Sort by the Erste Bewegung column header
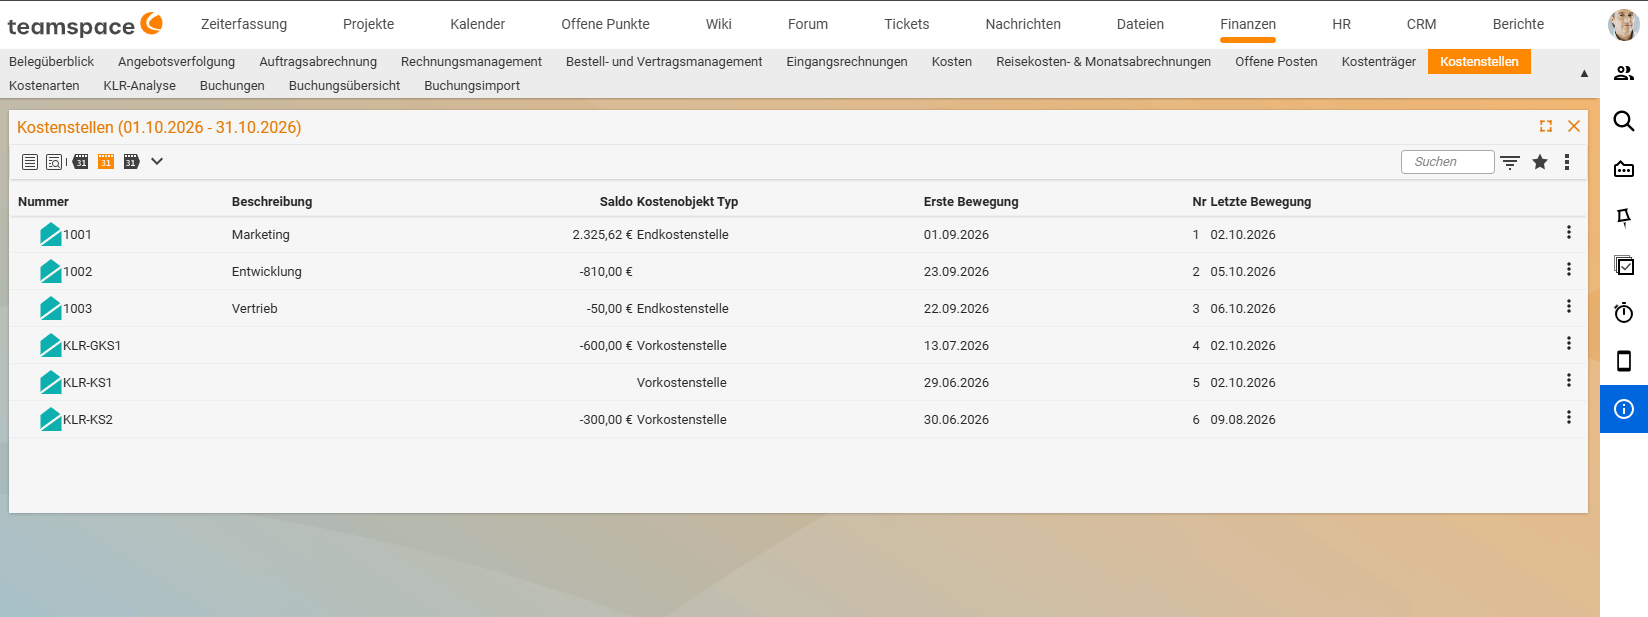 [971, 202]
